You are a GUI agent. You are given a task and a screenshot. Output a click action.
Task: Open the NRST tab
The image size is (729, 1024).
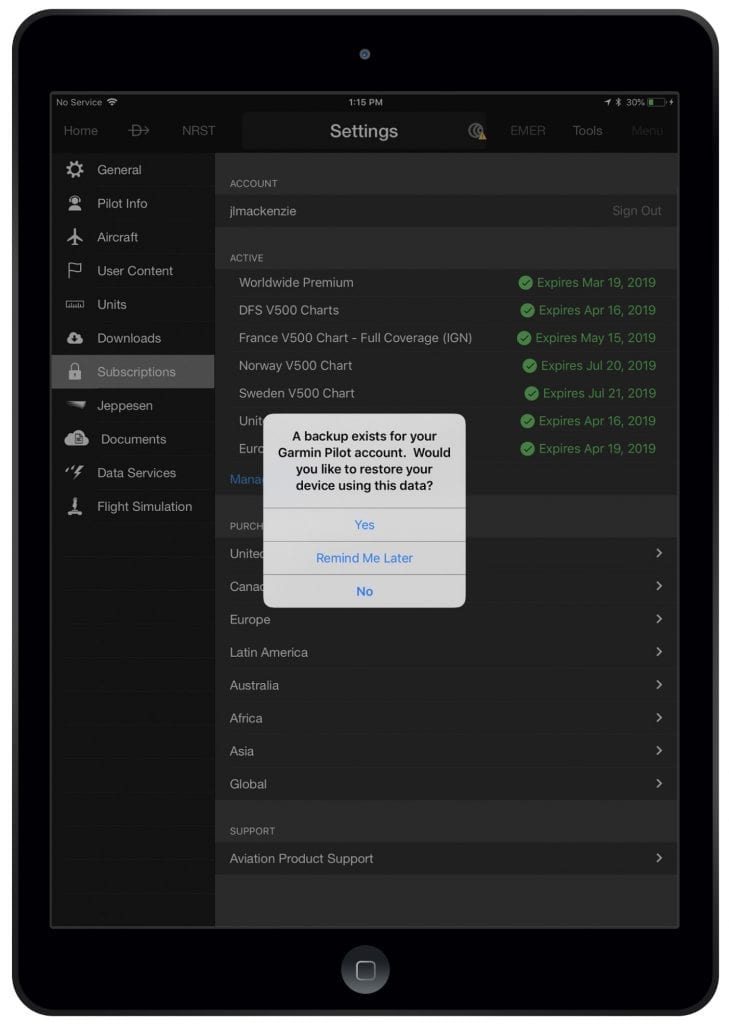198,131
